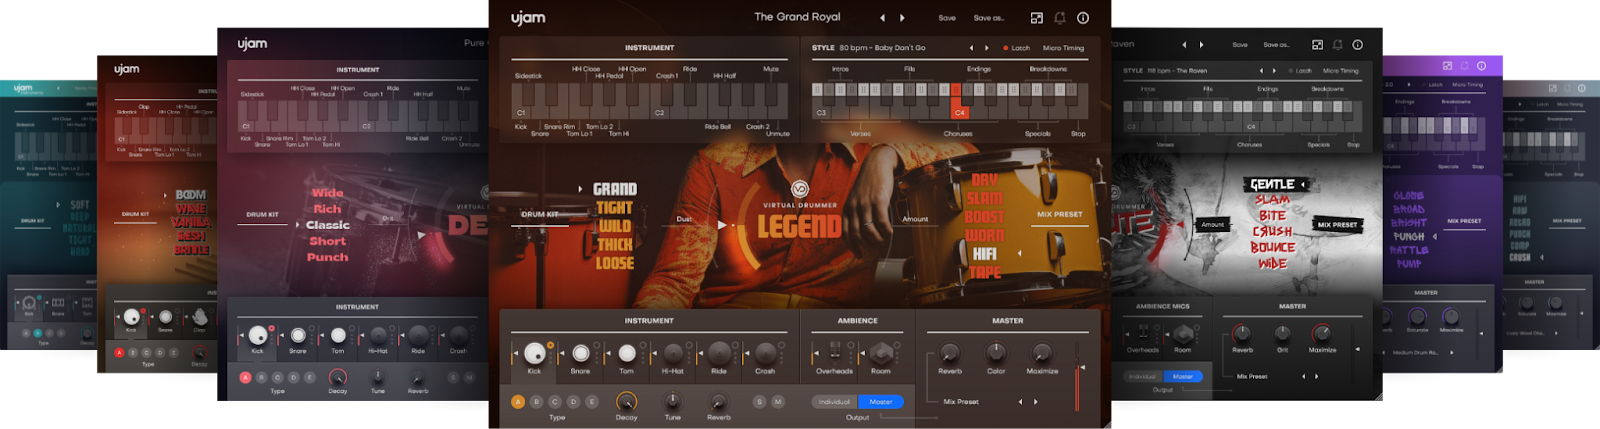Step to next Mix Preset in the Raven window
The image size is (1600, 429).
[x=1316, y=377]
